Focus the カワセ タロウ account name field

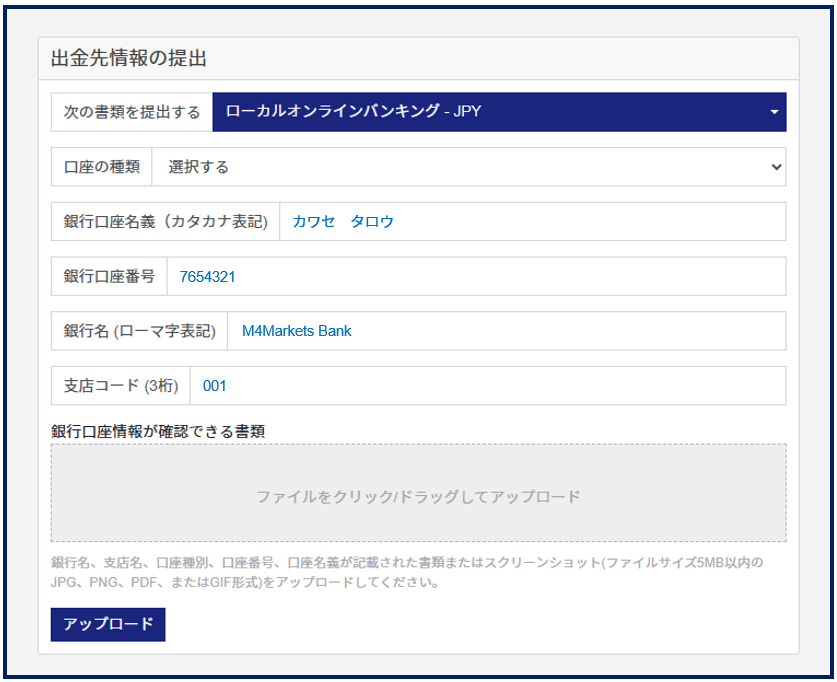click(532, 222)
